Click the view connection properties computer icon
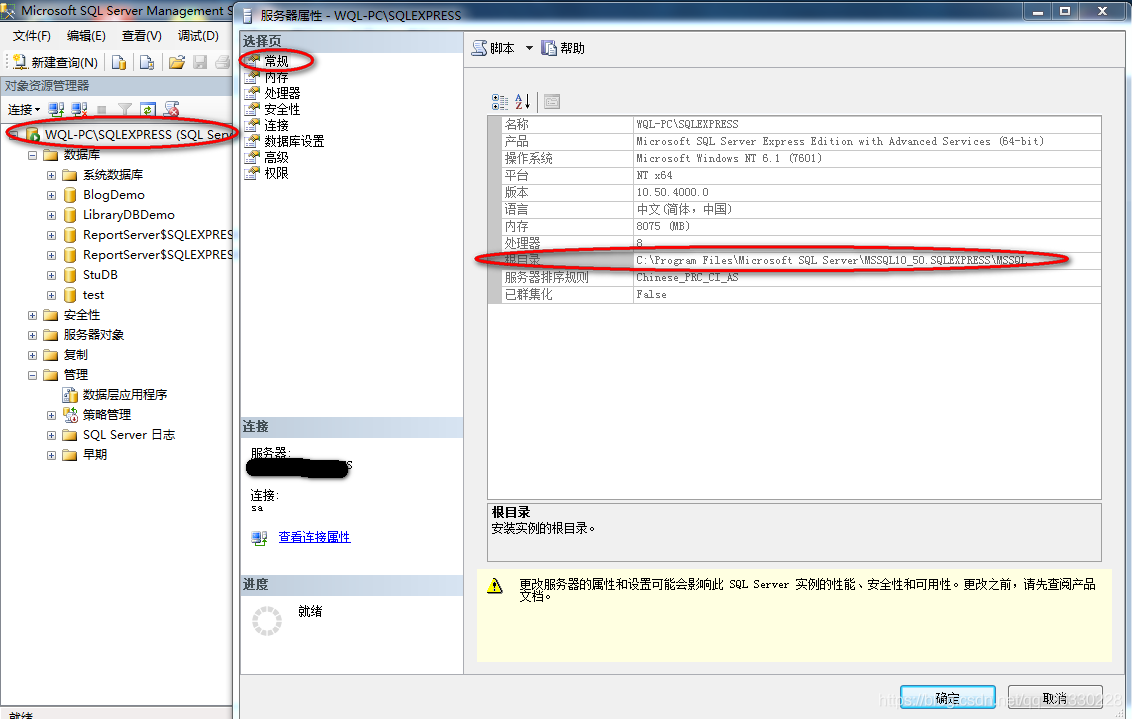The image size is (1132, 719). click(x=259, y=538)
